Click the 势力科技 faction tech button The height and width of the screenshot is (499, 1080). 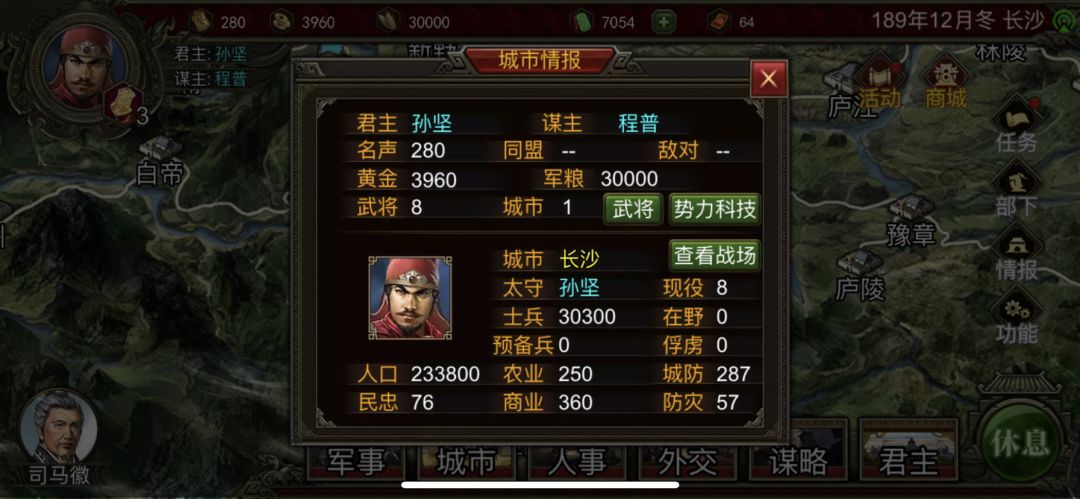tap(714, 208)
